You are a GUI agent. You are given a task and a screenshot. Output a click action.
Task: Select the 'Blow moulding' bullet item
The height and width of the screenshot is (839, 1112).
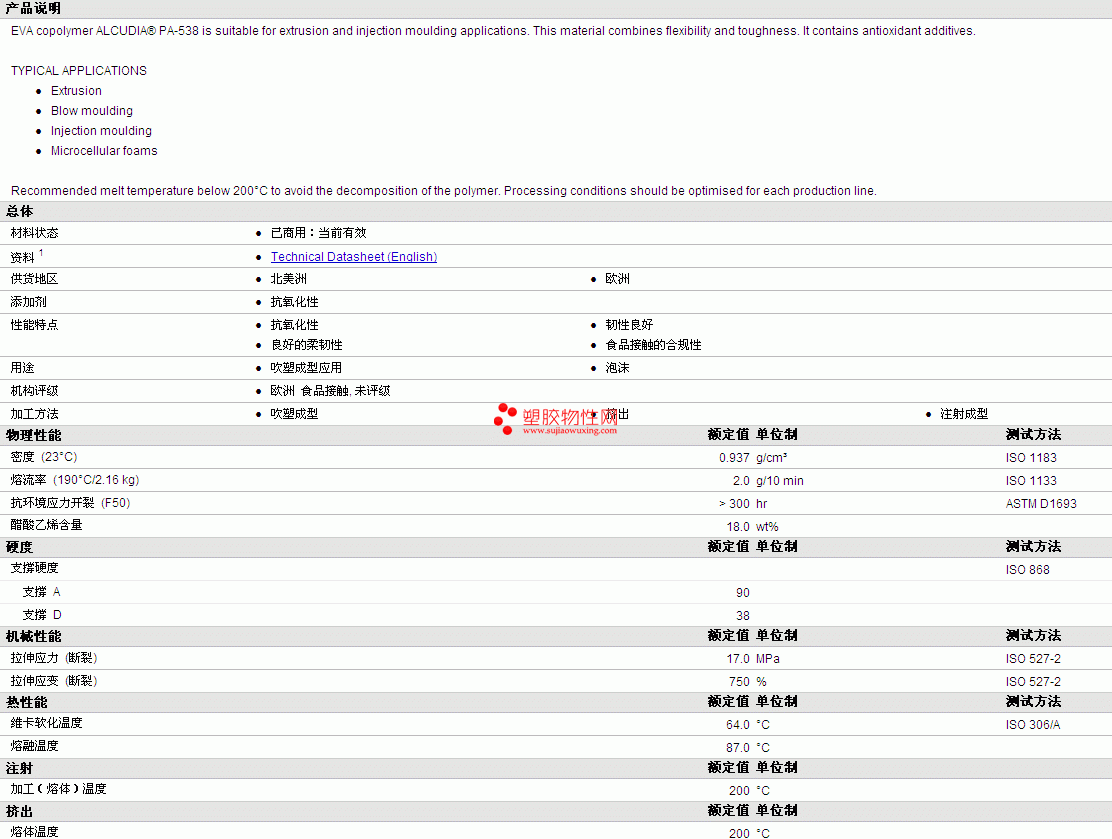91,111
